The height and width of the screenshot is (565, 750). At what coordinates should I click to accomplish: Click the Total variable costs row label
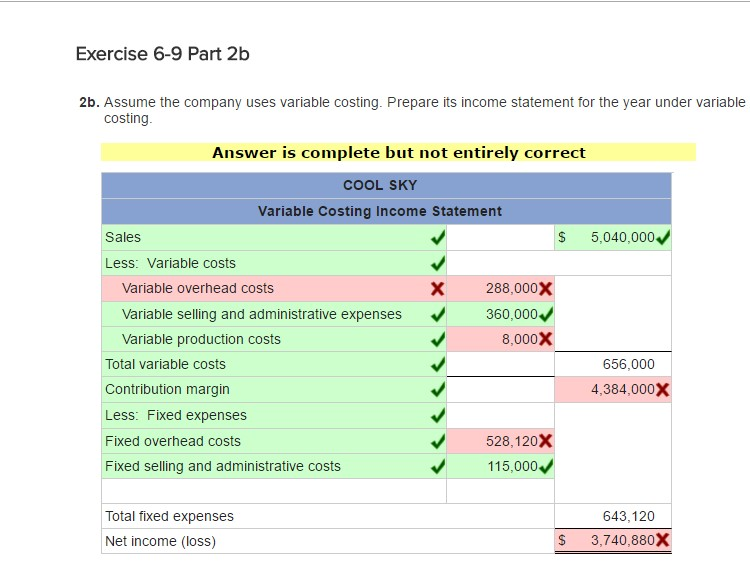pos(165,365)
